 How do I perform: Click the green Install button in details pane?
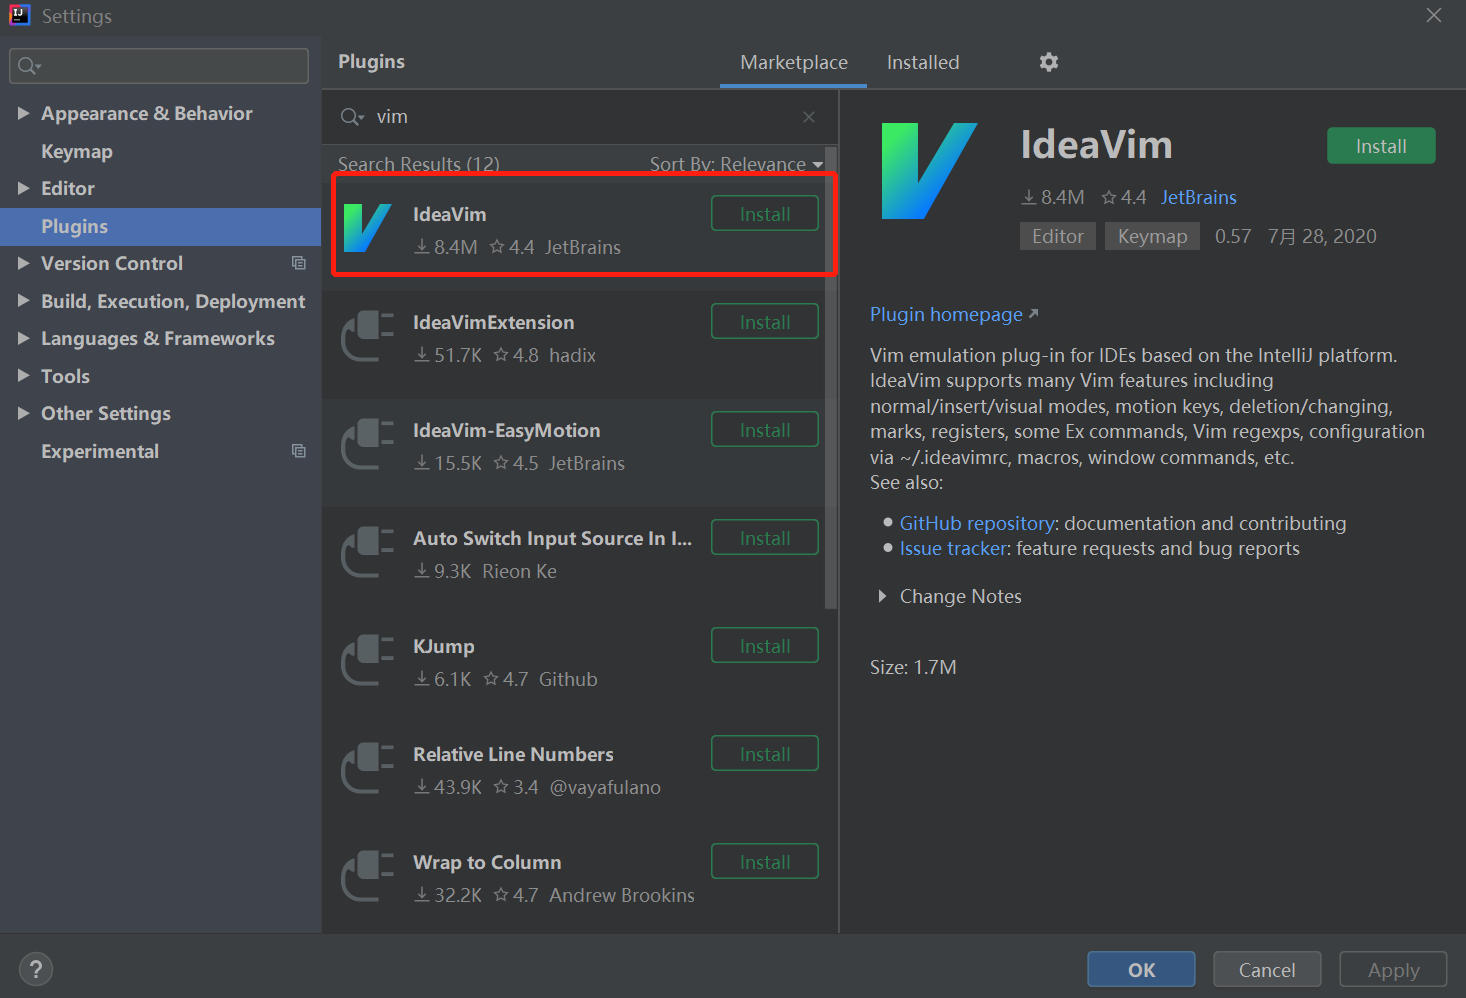(x=1381, y=146)
